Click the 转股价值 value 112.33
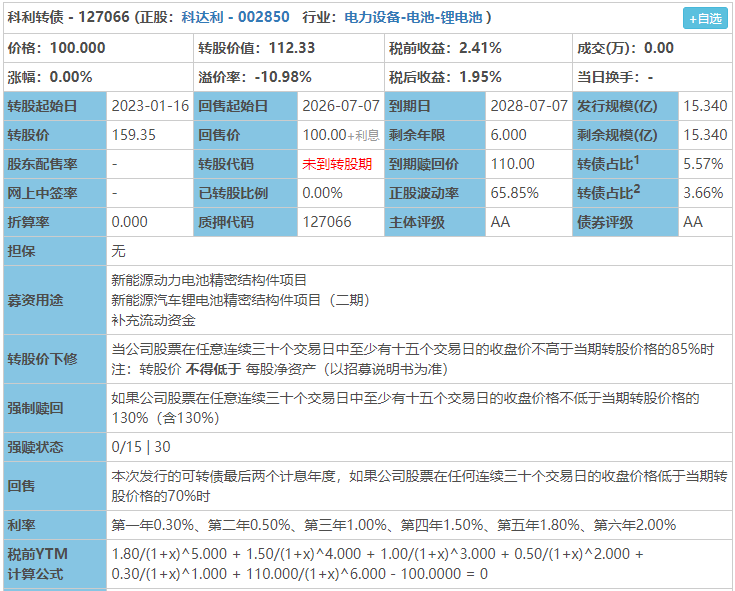 (292, 48)
